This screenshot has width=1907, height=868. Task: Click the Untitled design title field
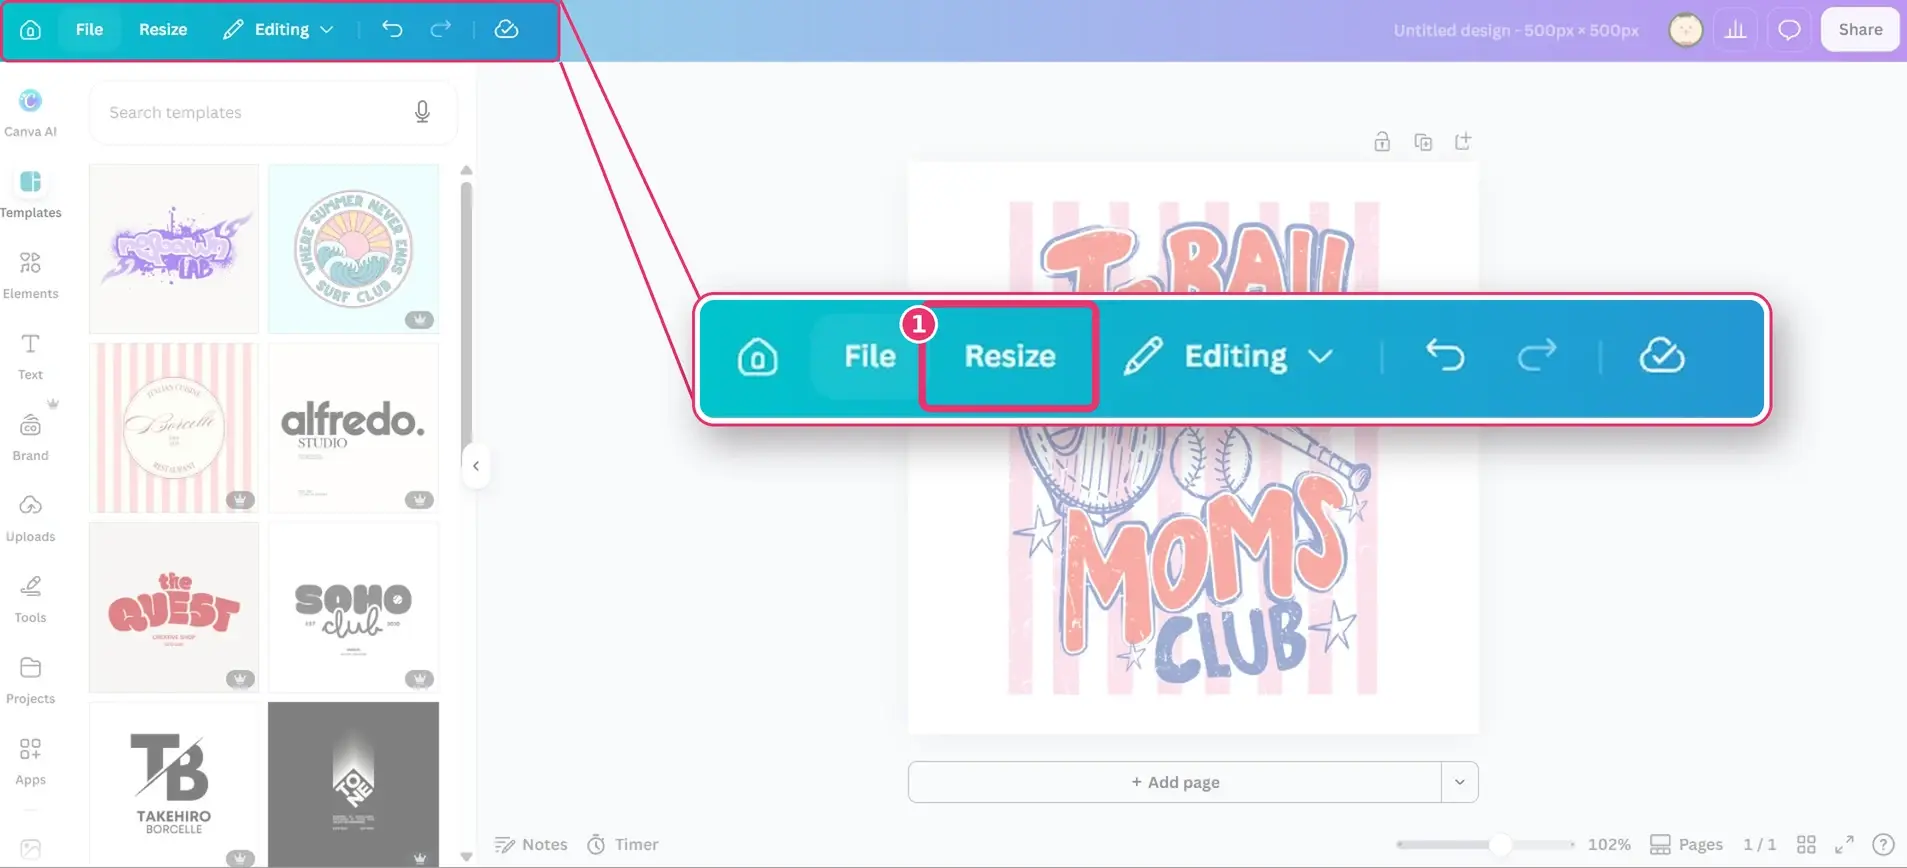pyautogui.click(x=1516, y=30)
